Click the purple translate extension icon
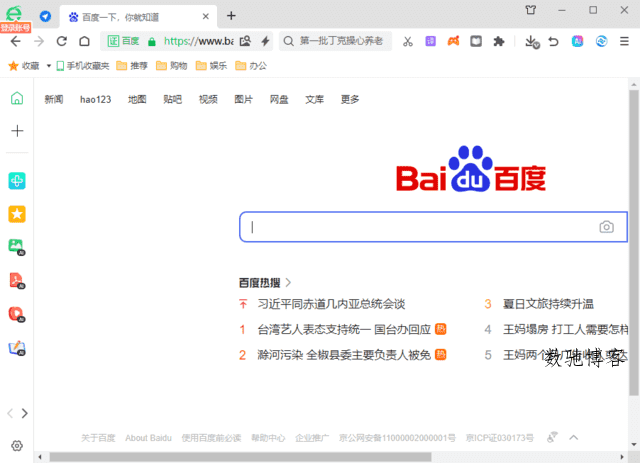The height and width of the screenshot is (463, 640). pyautogui.click(x=431, y=41)
